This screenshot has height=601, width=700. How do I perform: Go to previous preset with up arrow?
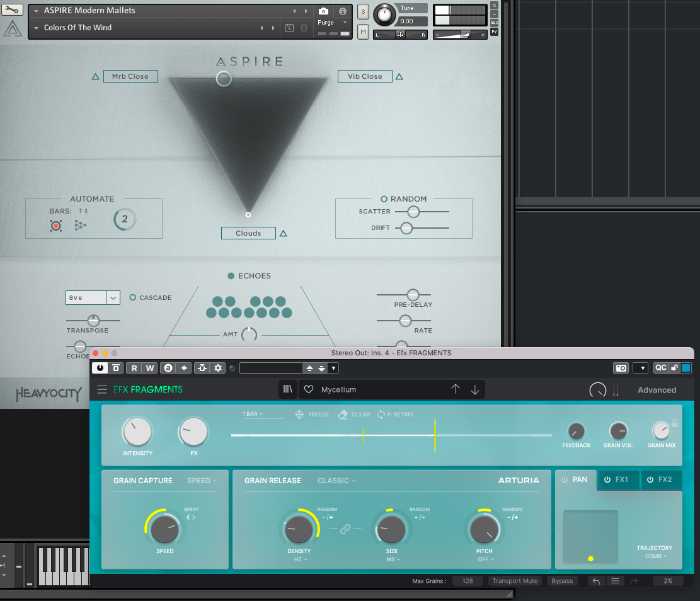coord(455,389)
